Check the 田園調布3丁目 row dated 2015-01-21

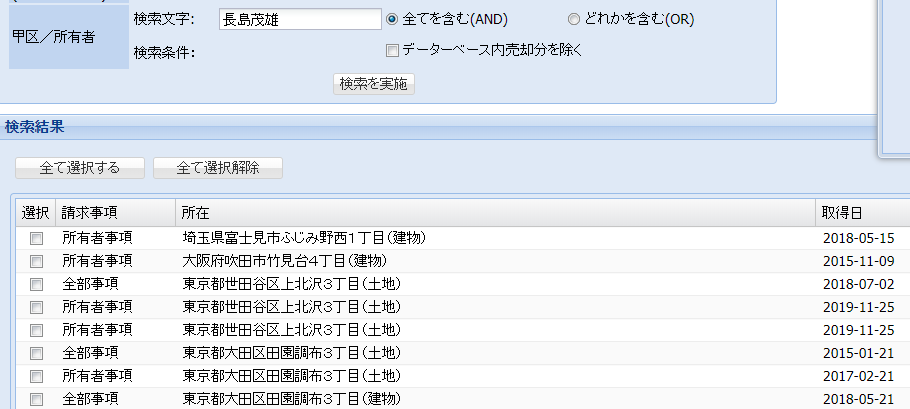click(x=37, y=353)
